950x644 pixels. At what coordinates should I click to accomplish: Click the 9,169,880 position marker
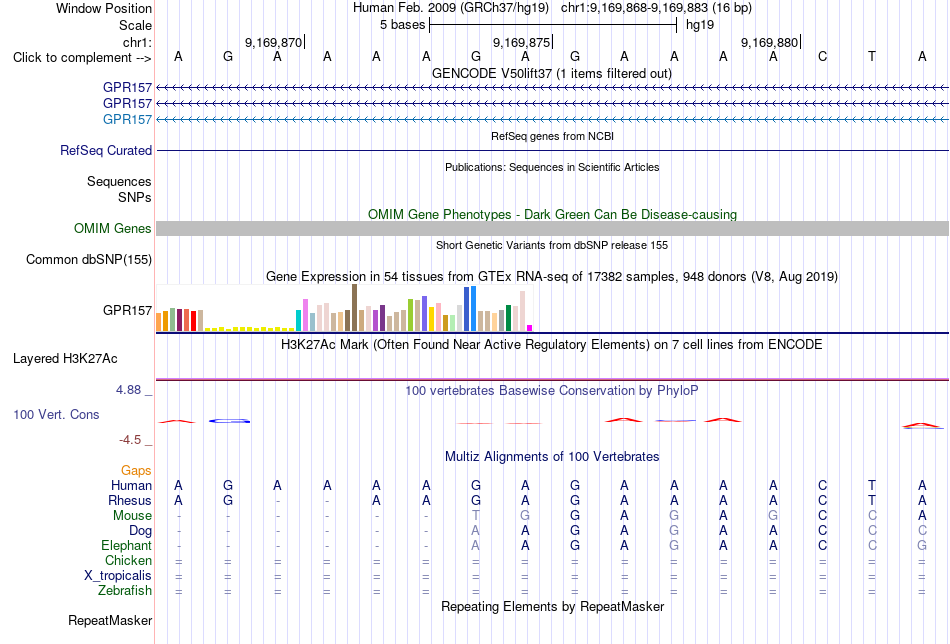tap(769, 42)
